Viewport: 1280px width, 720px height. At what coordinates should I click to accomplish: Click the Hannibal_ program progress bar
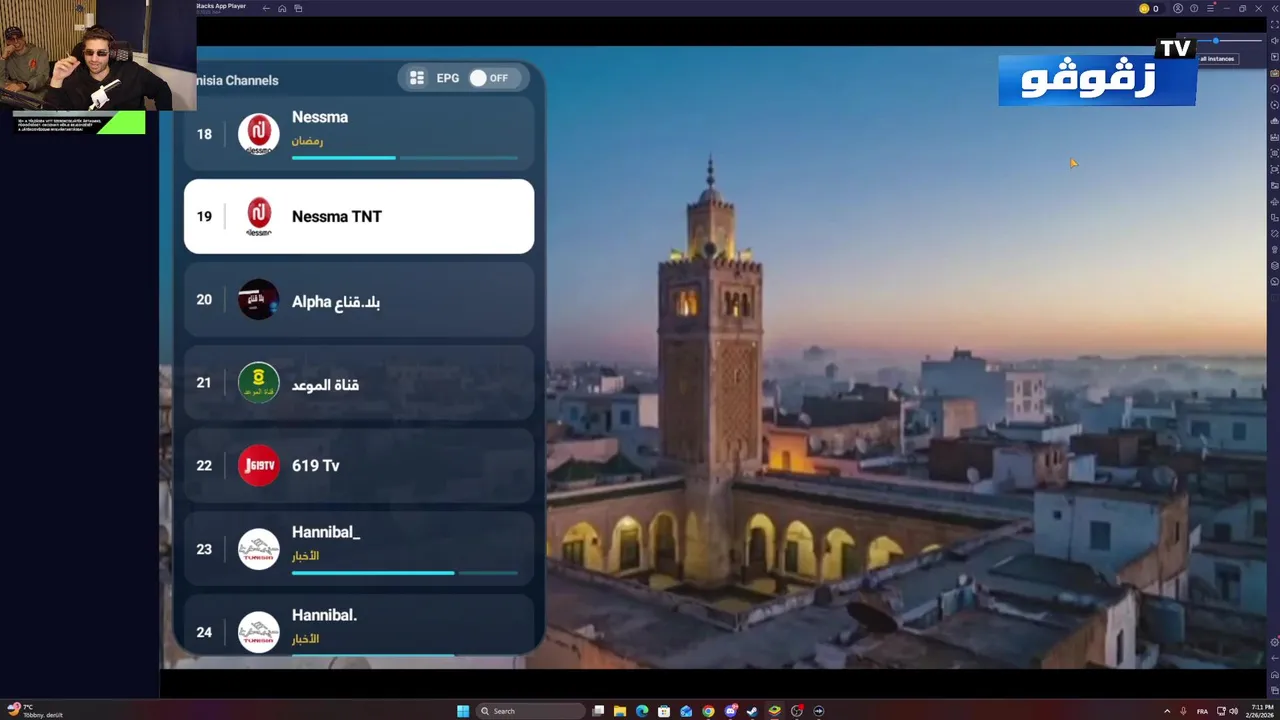tap(405, 573)
